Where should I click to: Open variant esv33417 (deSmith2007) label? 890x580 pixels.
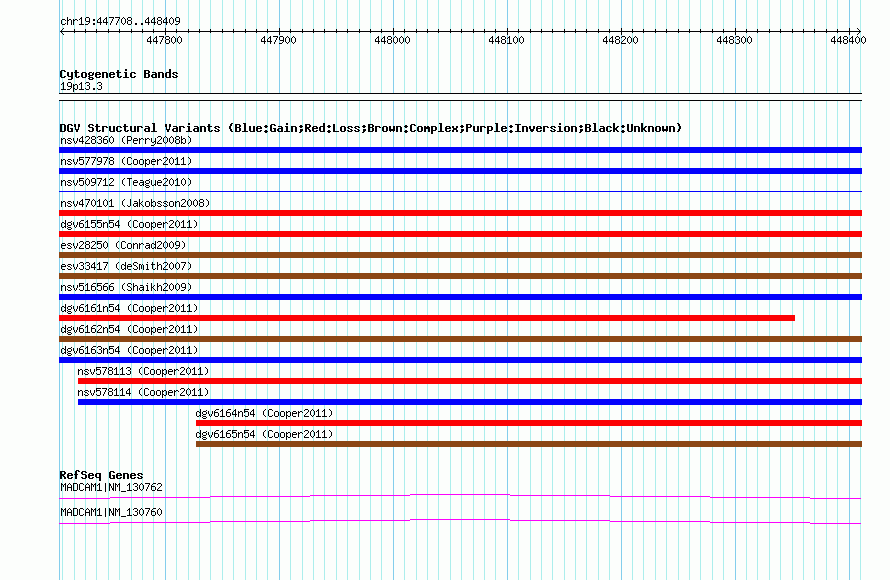[x=126, y=266]
